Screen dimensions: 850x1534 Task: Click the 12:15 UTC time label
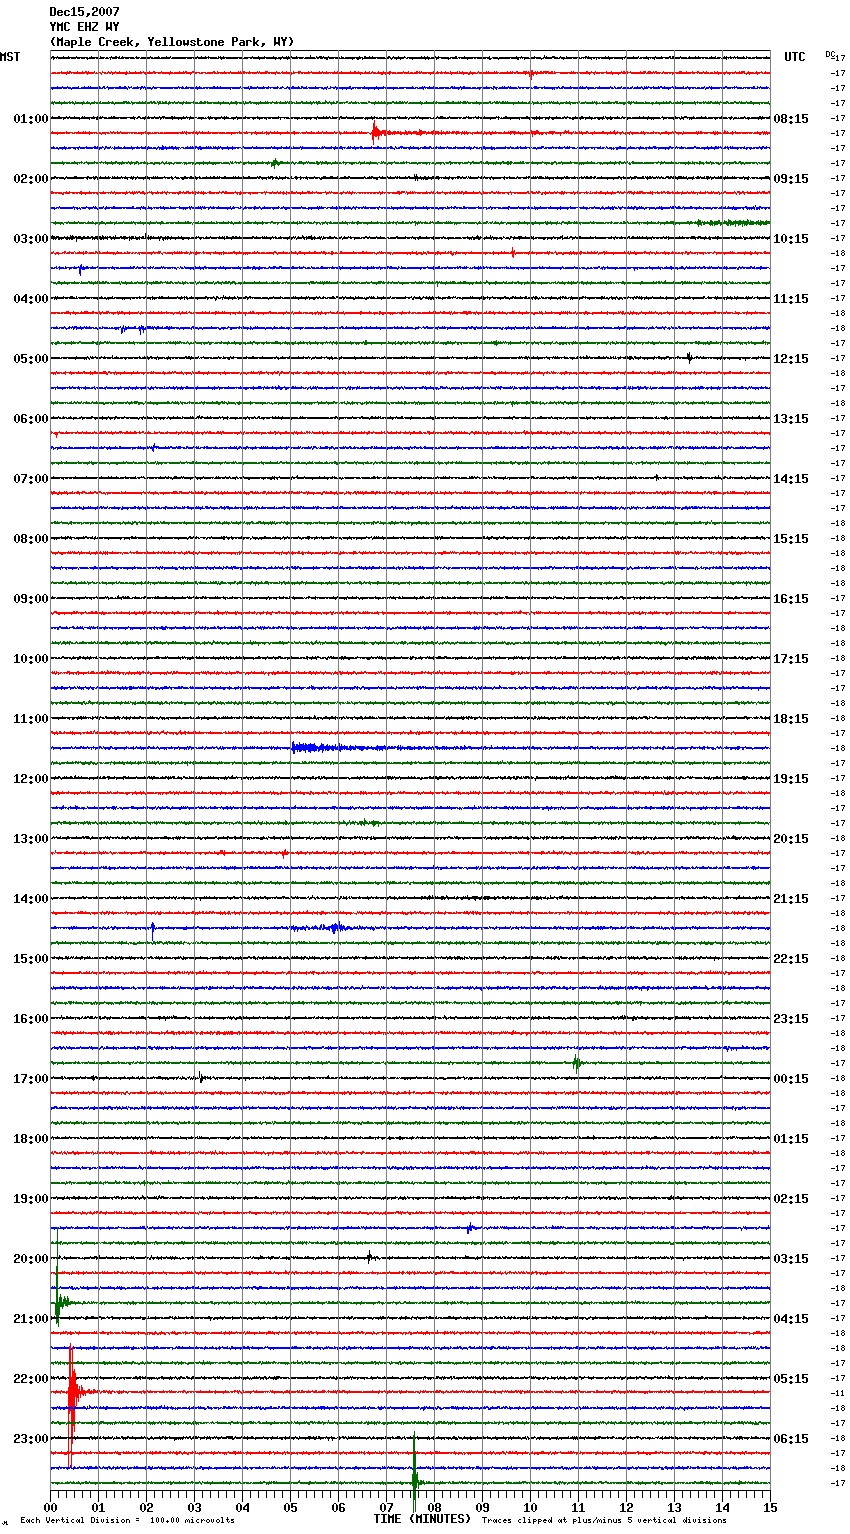click(x=791, y=359)
